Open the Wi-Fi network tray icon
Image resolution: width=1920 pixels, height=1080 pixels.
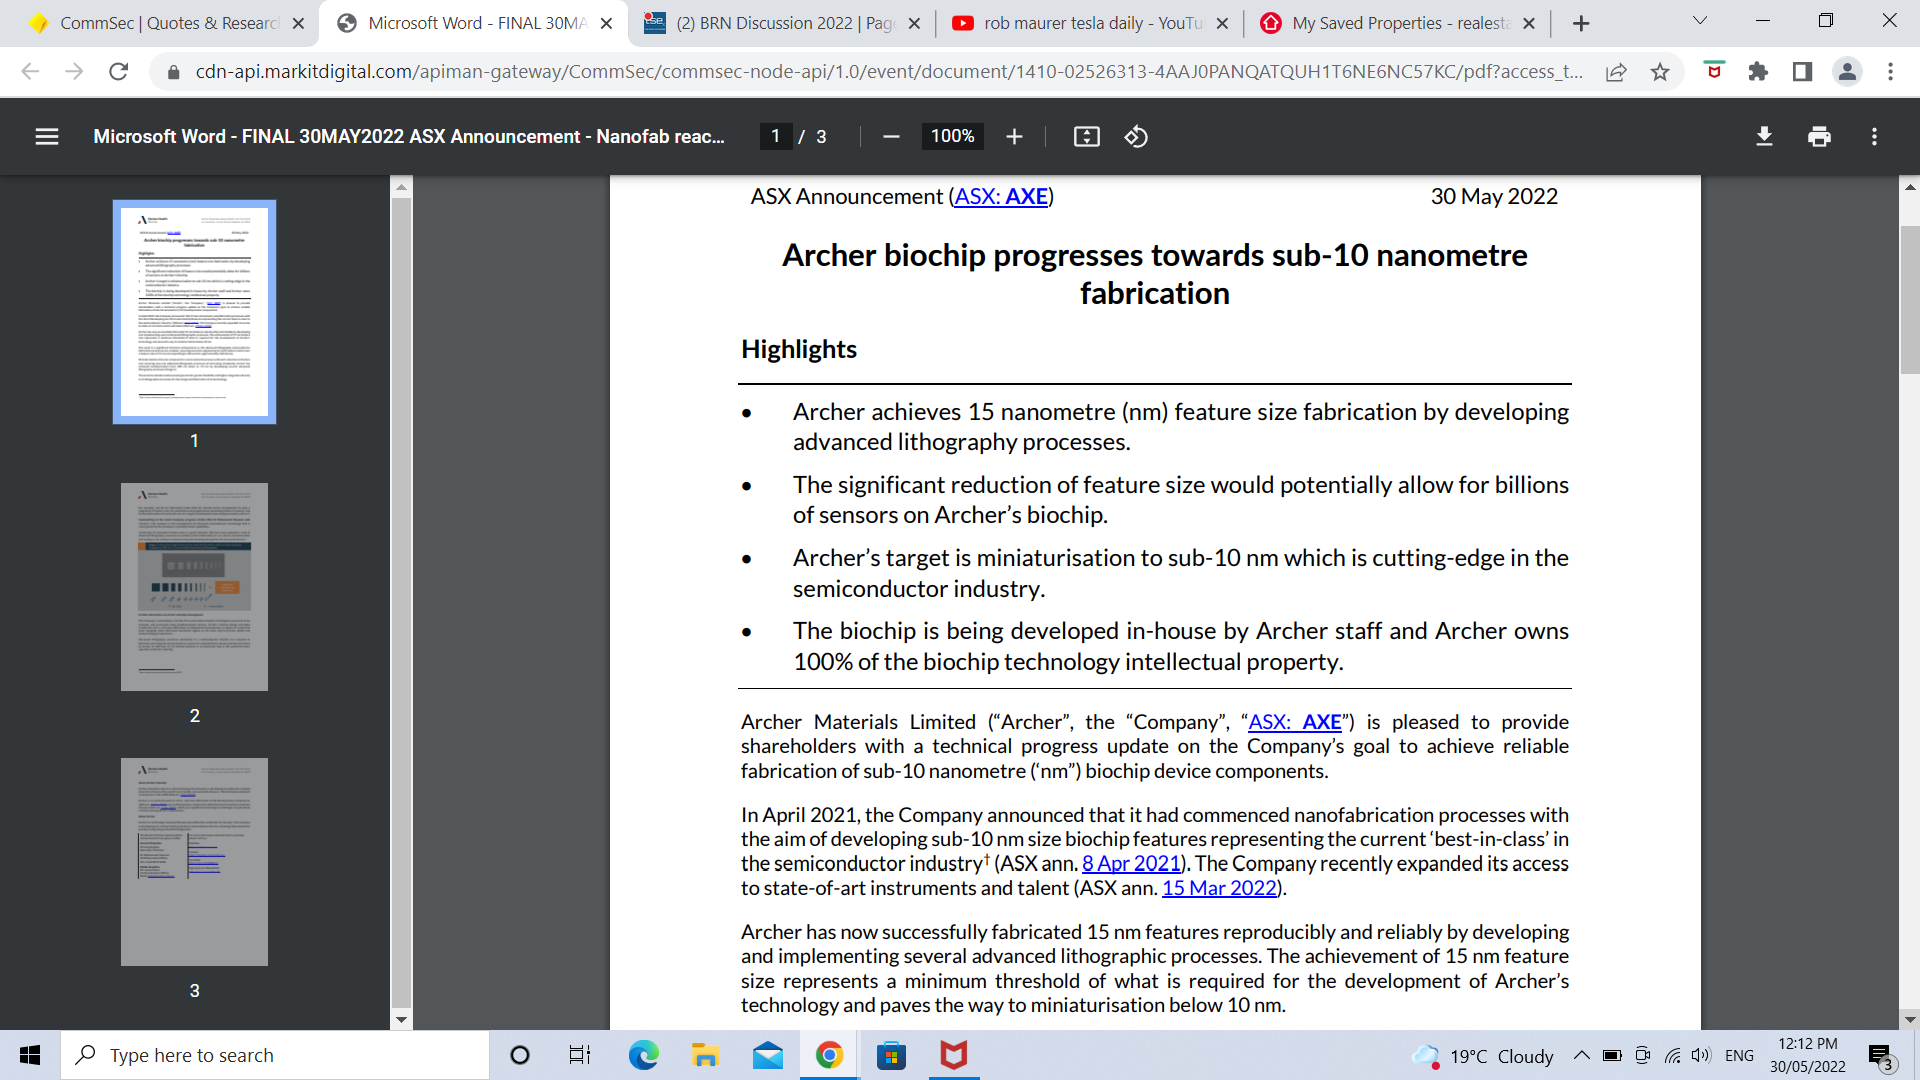click(x=1672, y=1055)
